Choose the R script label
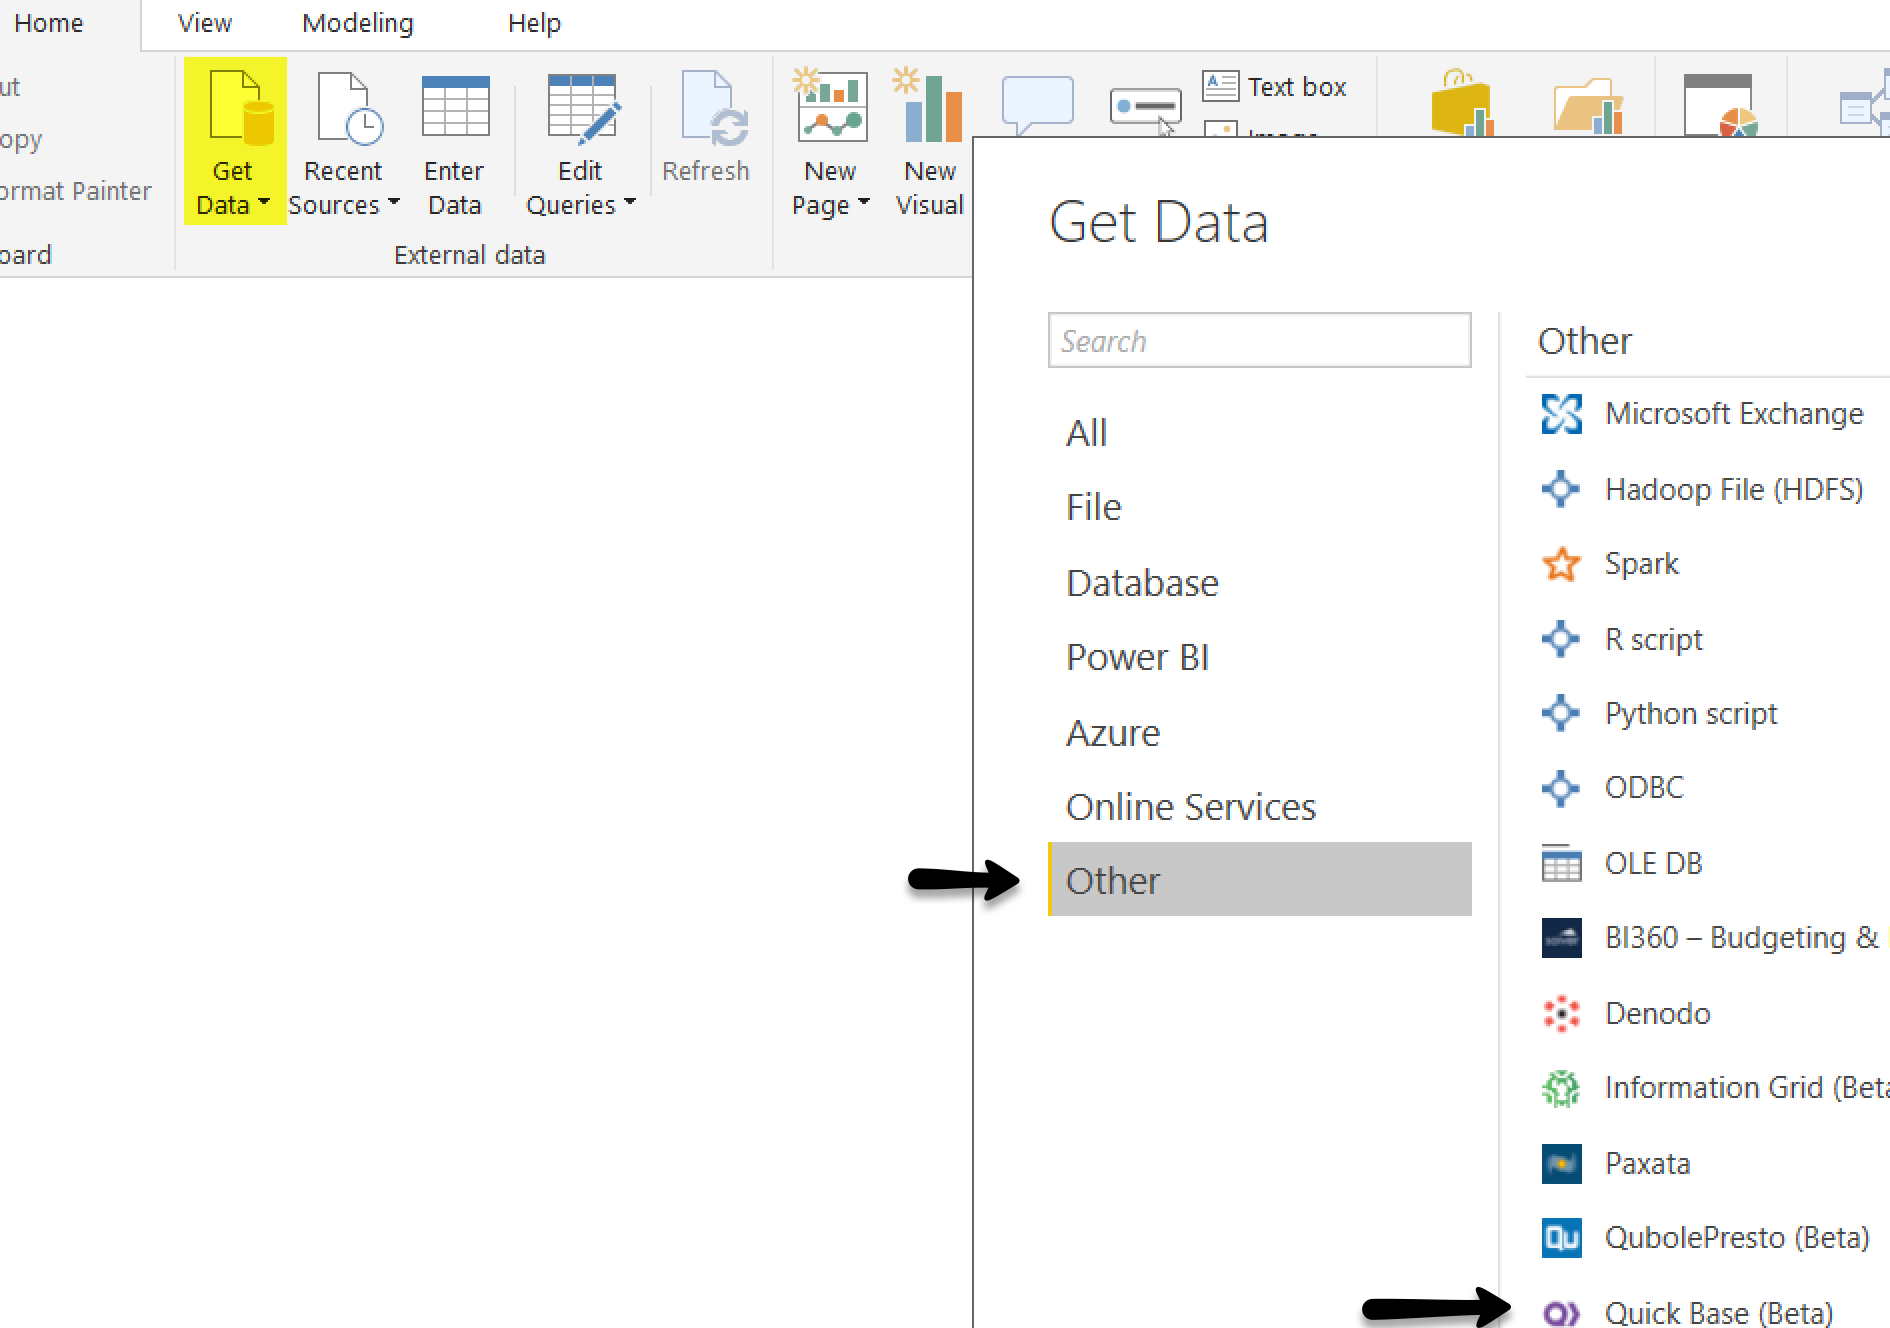The image size is (1890, 1328). tap(1653, 639)
